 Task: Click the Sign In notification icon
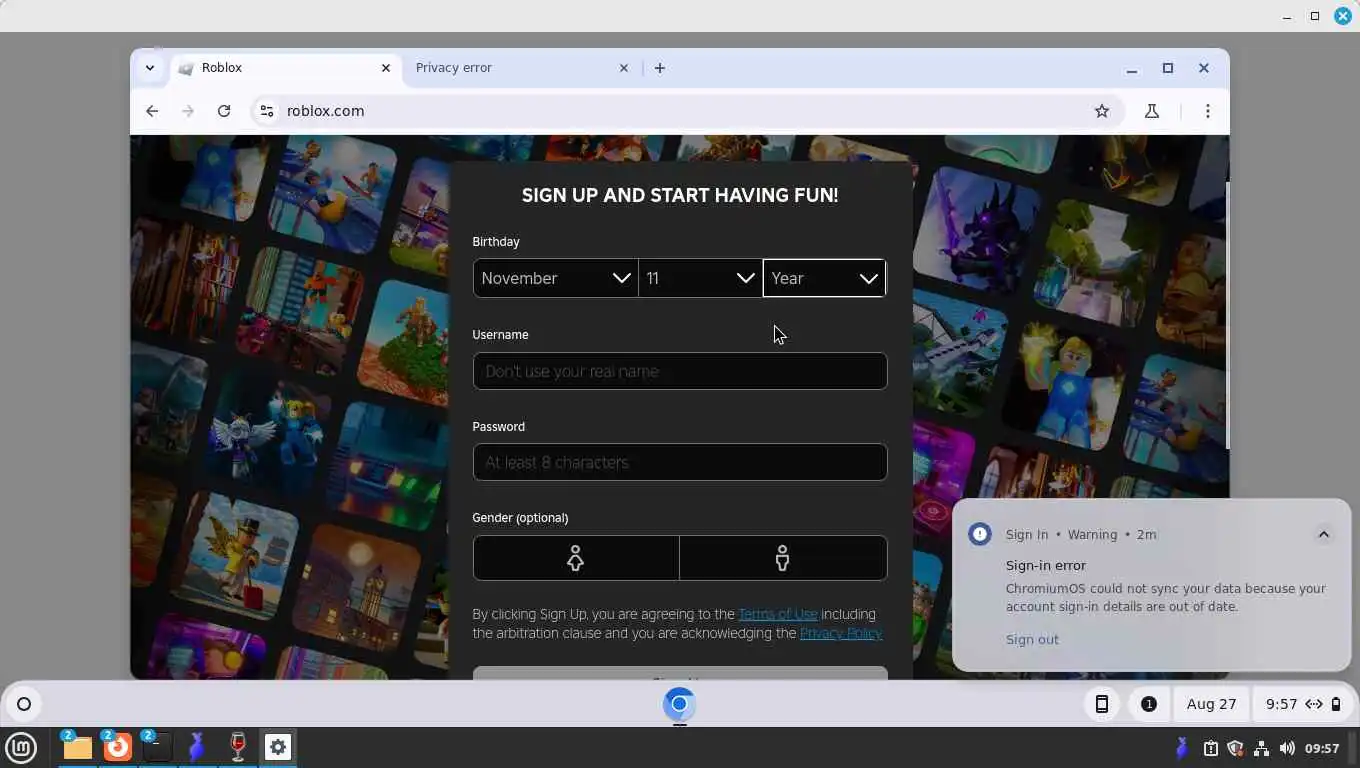click(x=980, y=534)
